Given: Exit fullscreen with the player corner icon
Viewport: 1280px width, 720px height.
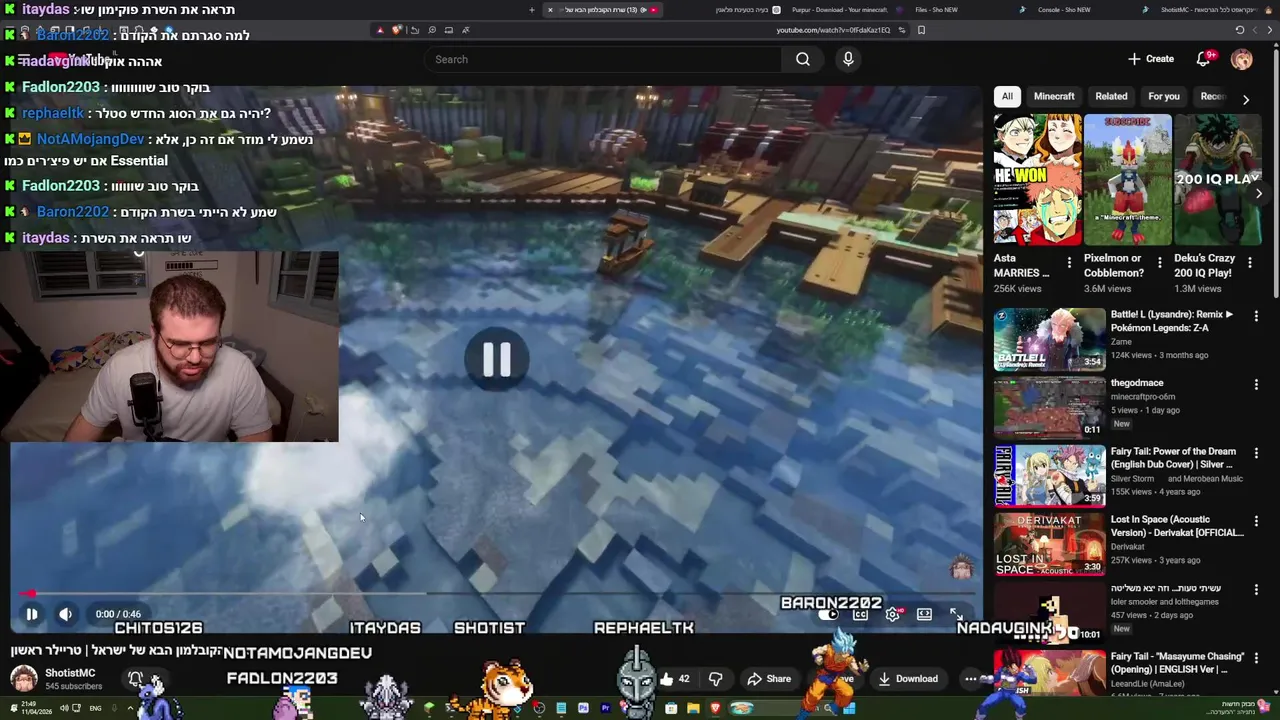Looking at the screenshot, I should 956,614.
